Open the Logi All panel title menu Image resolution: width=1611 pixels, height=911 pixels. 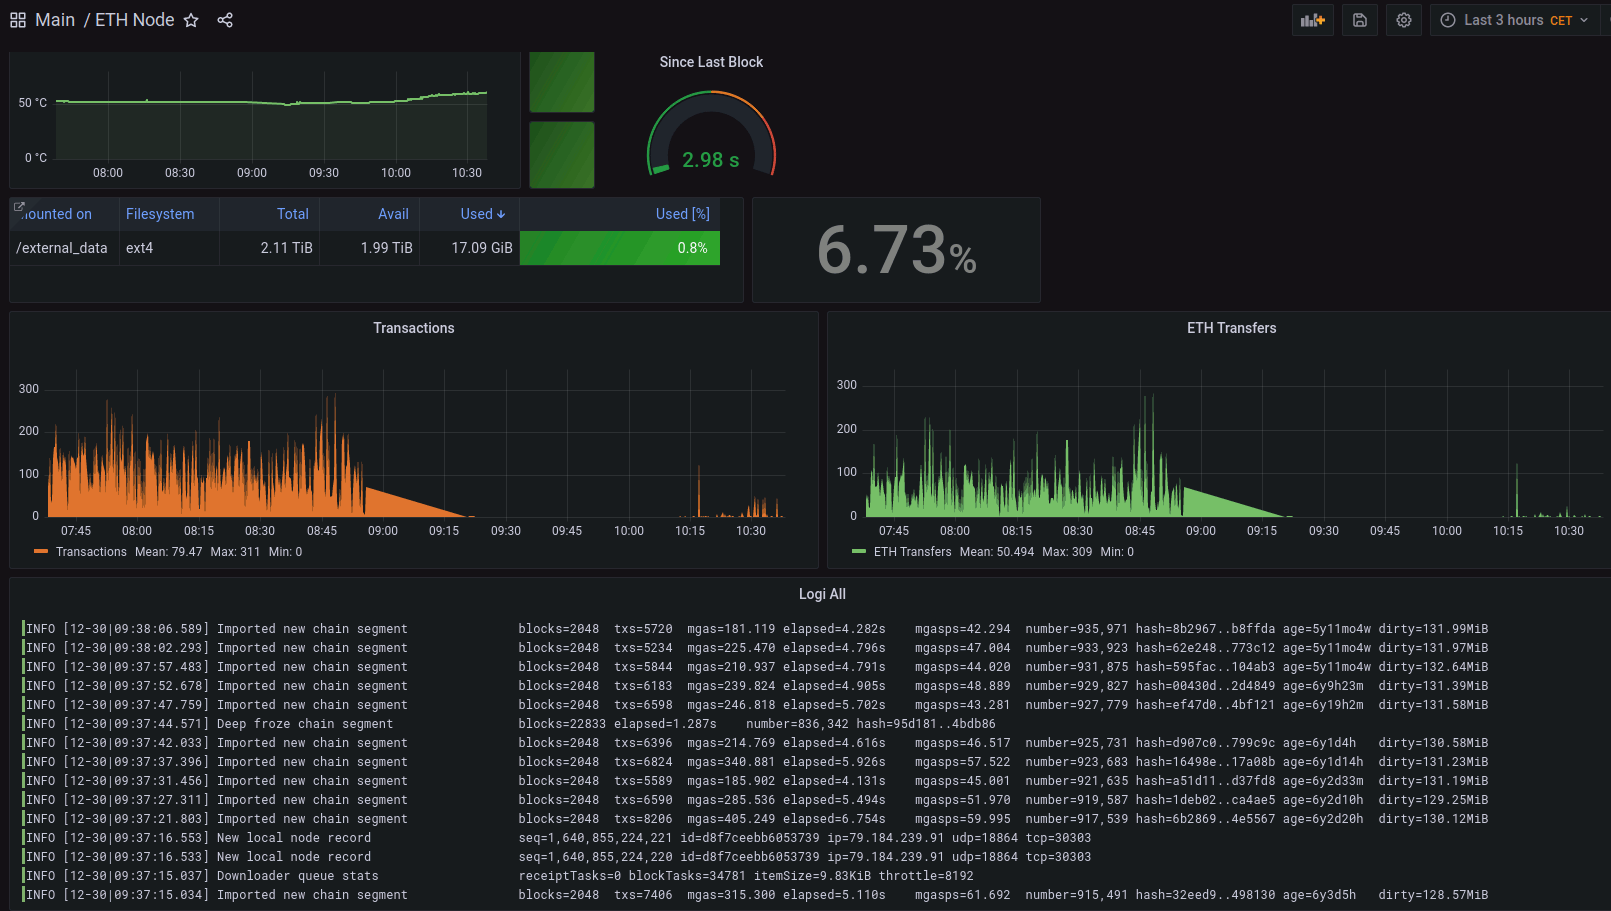coord(822,593)
